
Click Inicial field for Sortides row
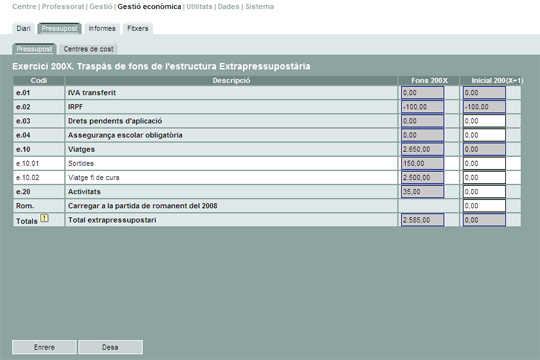(x=484, y=163)
